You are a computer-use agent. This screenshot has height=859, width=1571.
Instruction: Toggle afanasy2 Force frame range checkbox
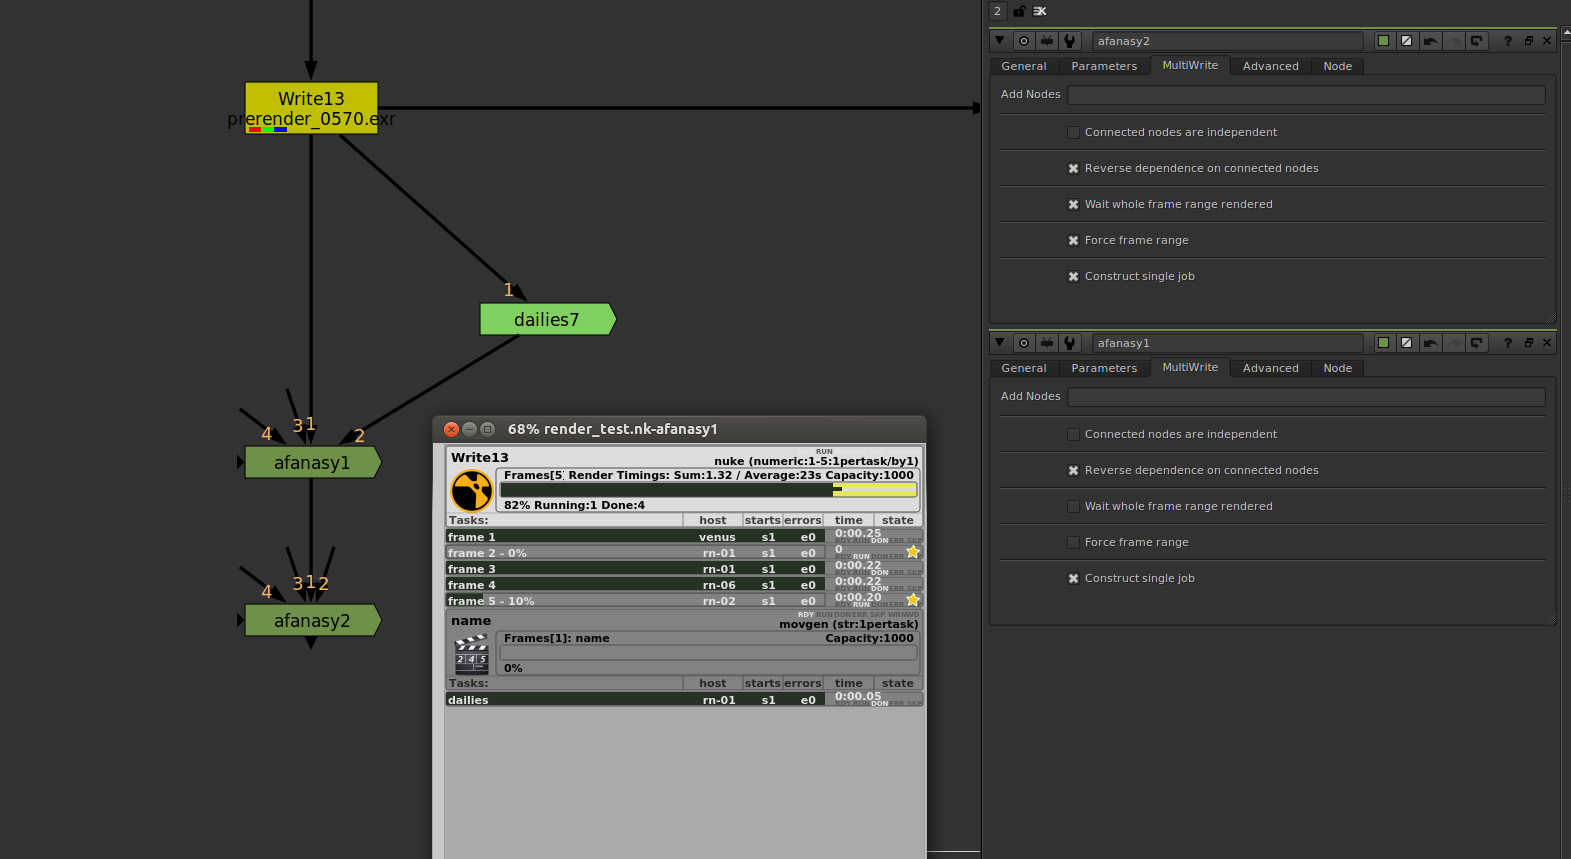click(x=1073, y=240)
